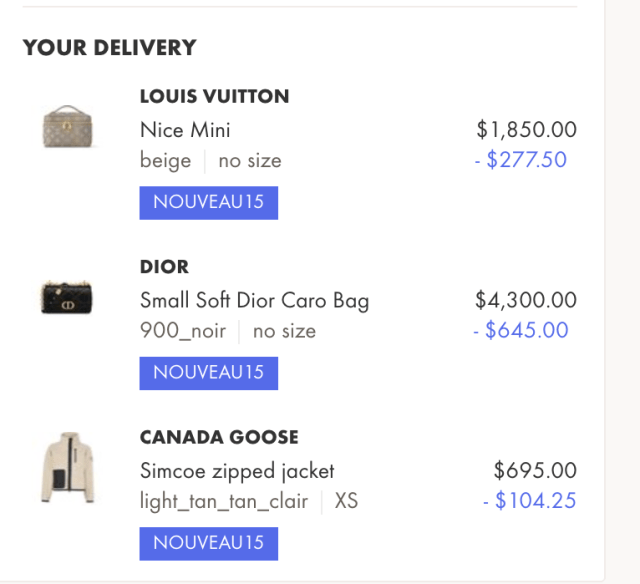640x584 pixels.
Task: Click the Dior Caro Bag thumbnail
Action: pyautogui.click(x=67, y=298)
